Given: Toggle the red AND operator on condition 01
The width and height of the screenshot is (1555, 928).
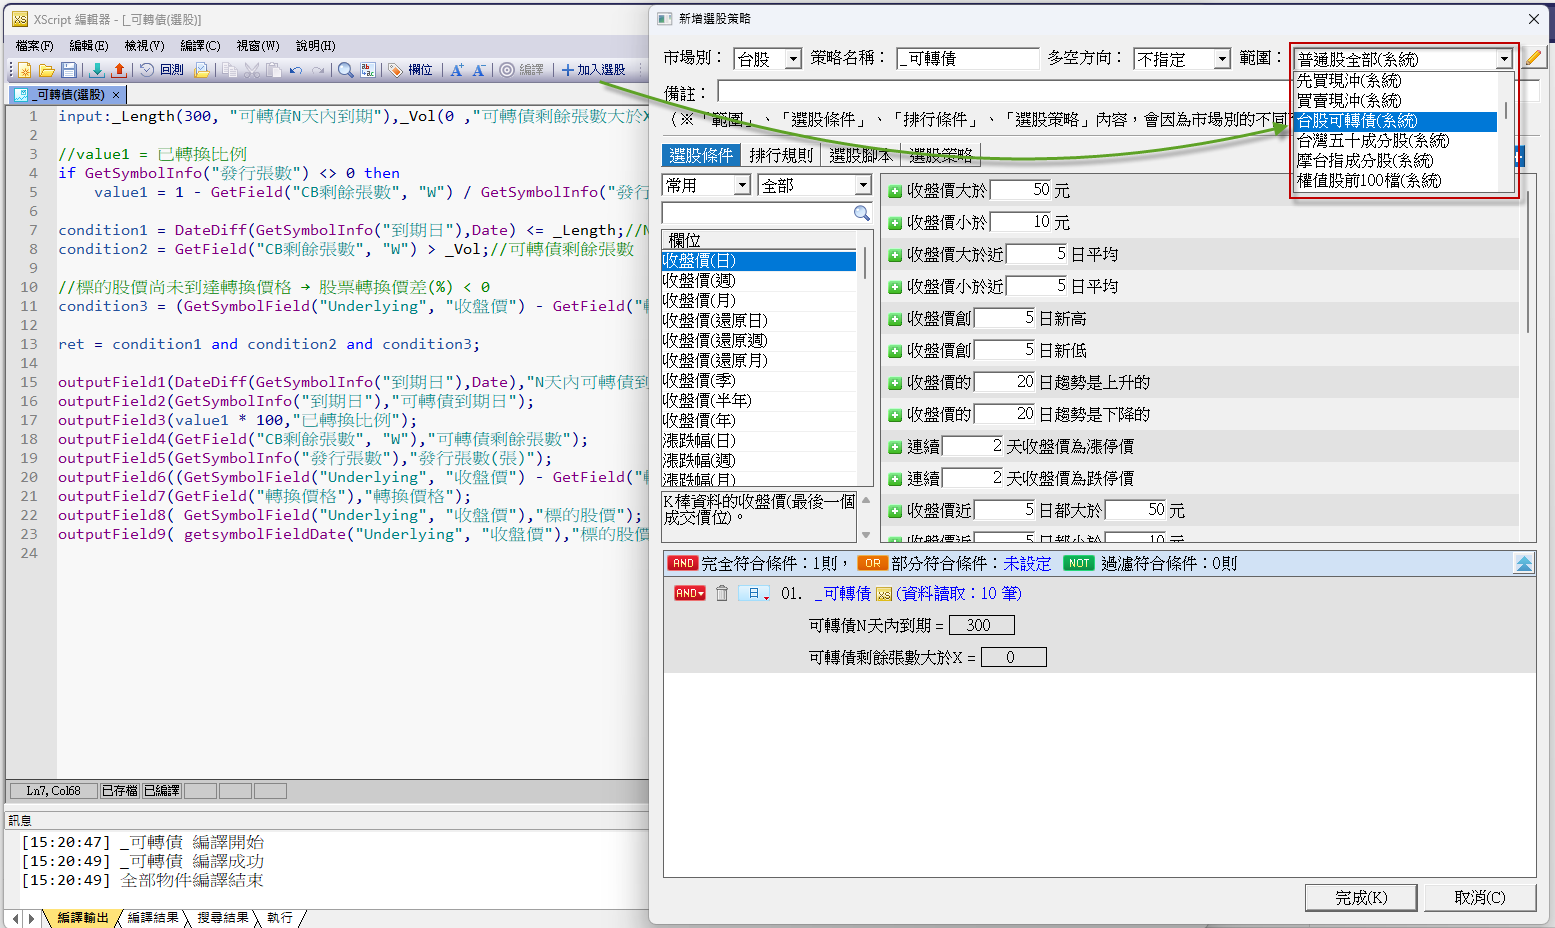Looking at the screenshot, I should coord(689,594).
